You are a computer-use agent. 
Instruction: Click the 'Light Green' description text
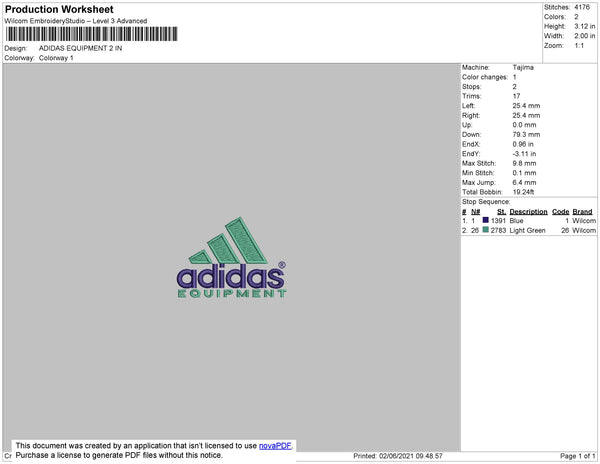[x=527, y=230]
